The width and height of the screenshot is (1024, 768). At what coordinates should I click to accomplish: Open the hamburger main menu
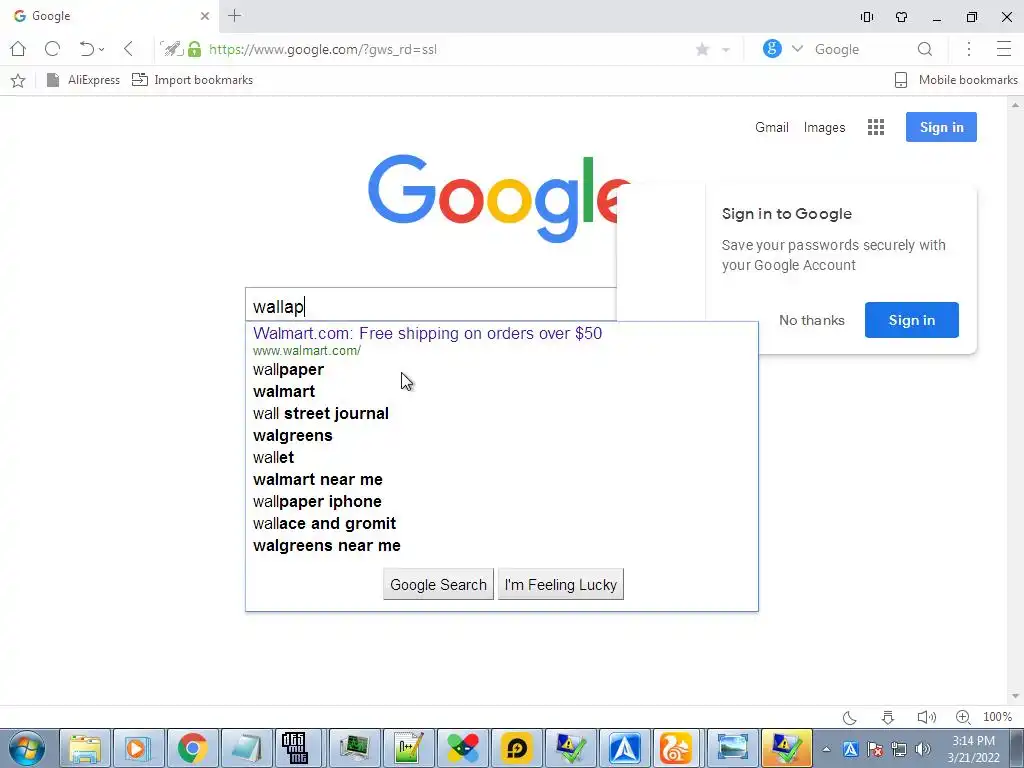[x=1004, y=49]
